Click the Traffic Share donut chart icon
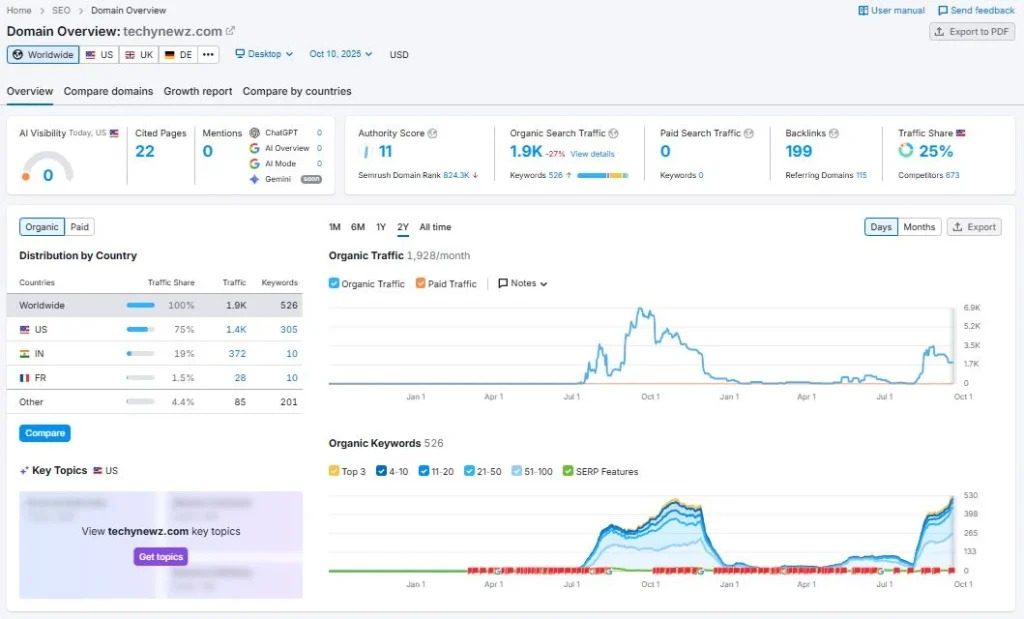This screenshot has width=1024, height=619. tap(906, 151)
